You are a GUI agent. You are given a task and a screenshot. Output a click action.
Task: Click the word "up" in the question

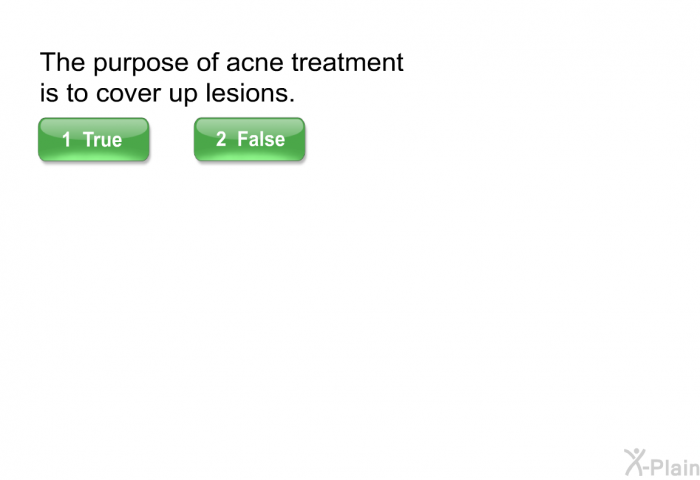183,96
